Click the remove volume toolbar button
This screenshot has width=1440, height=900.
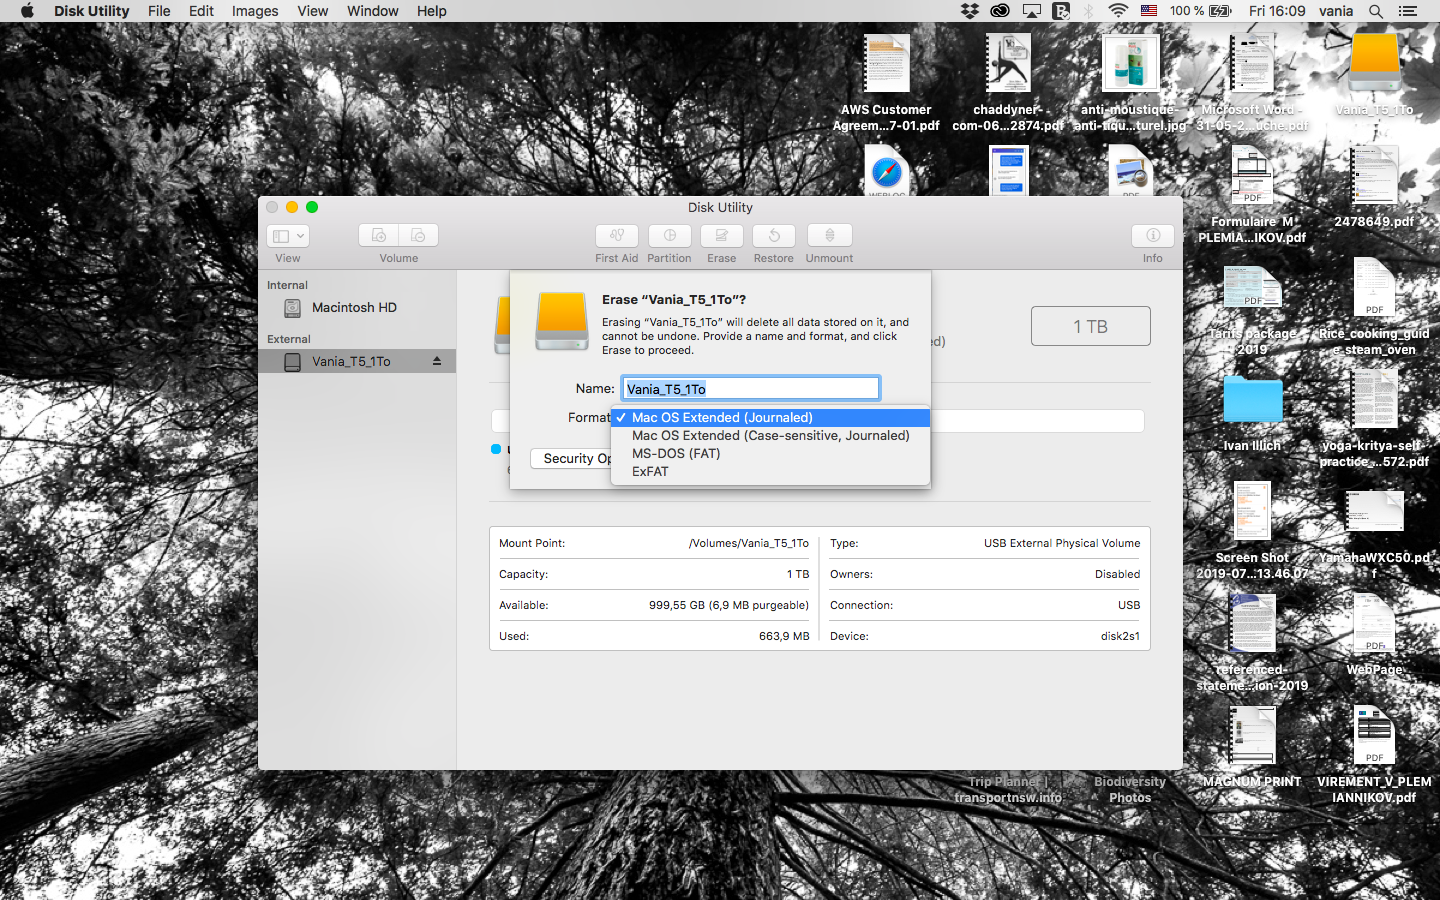(419, 236)
